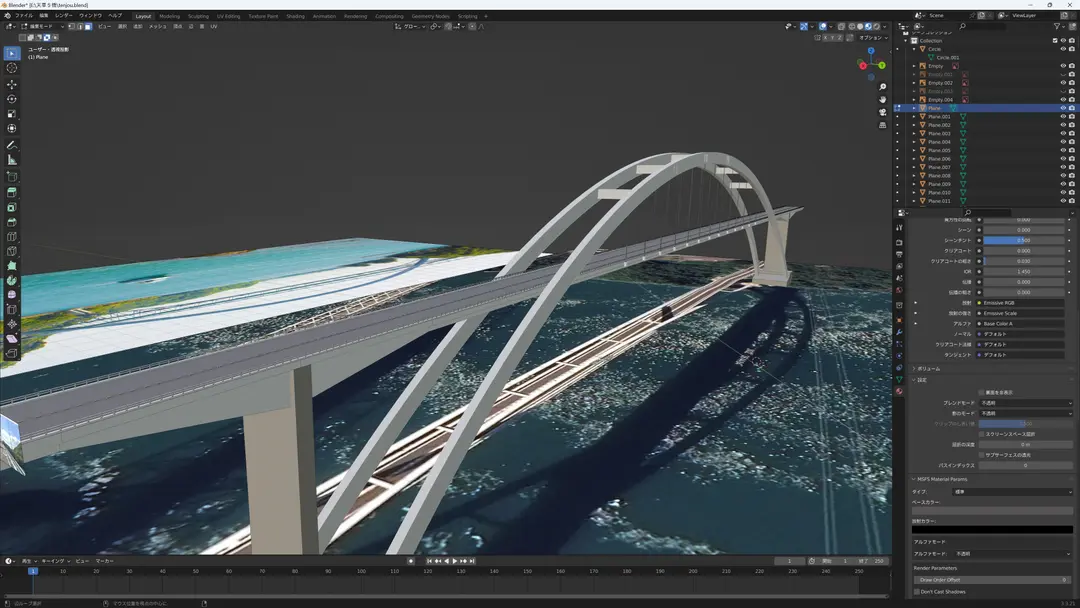Select the Cursor tool in the left toolbar
Image resolution: width=1080 pixels, height=608 pixels.
[x=12, y=68]
